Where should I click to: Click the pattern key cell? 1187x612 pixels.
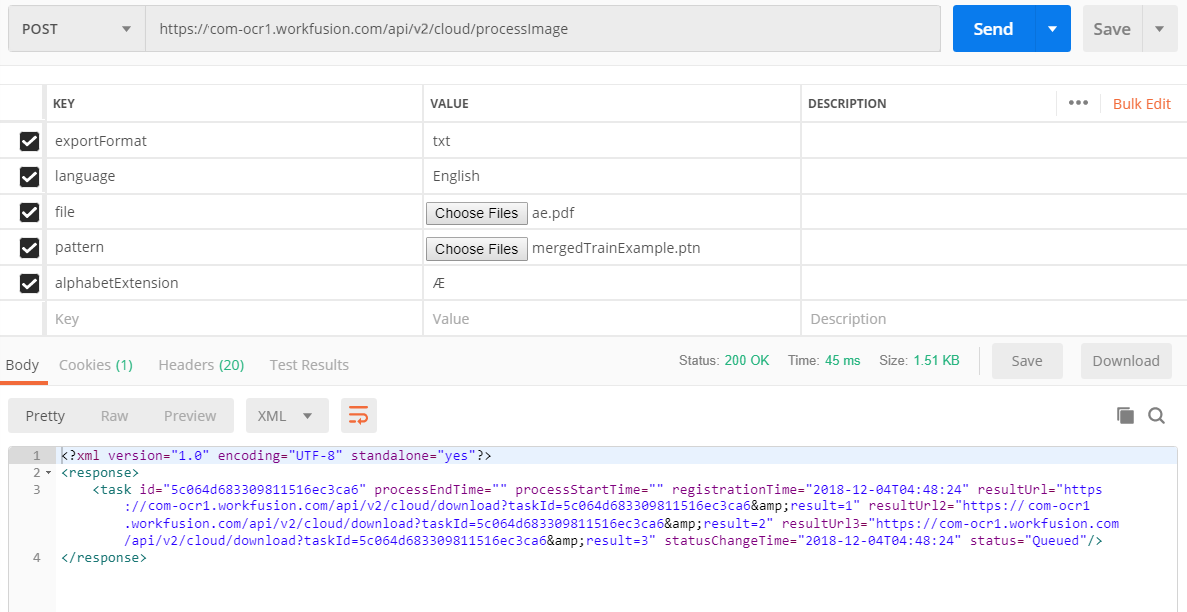(234, 248)
